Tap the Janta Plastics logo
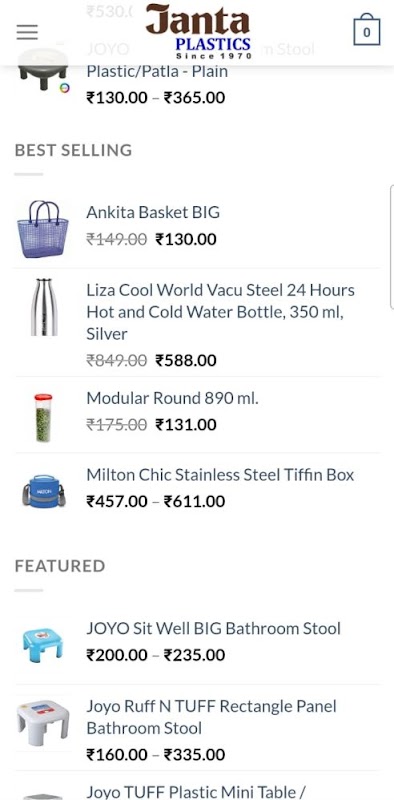394x800 pixels. (199, 32)
